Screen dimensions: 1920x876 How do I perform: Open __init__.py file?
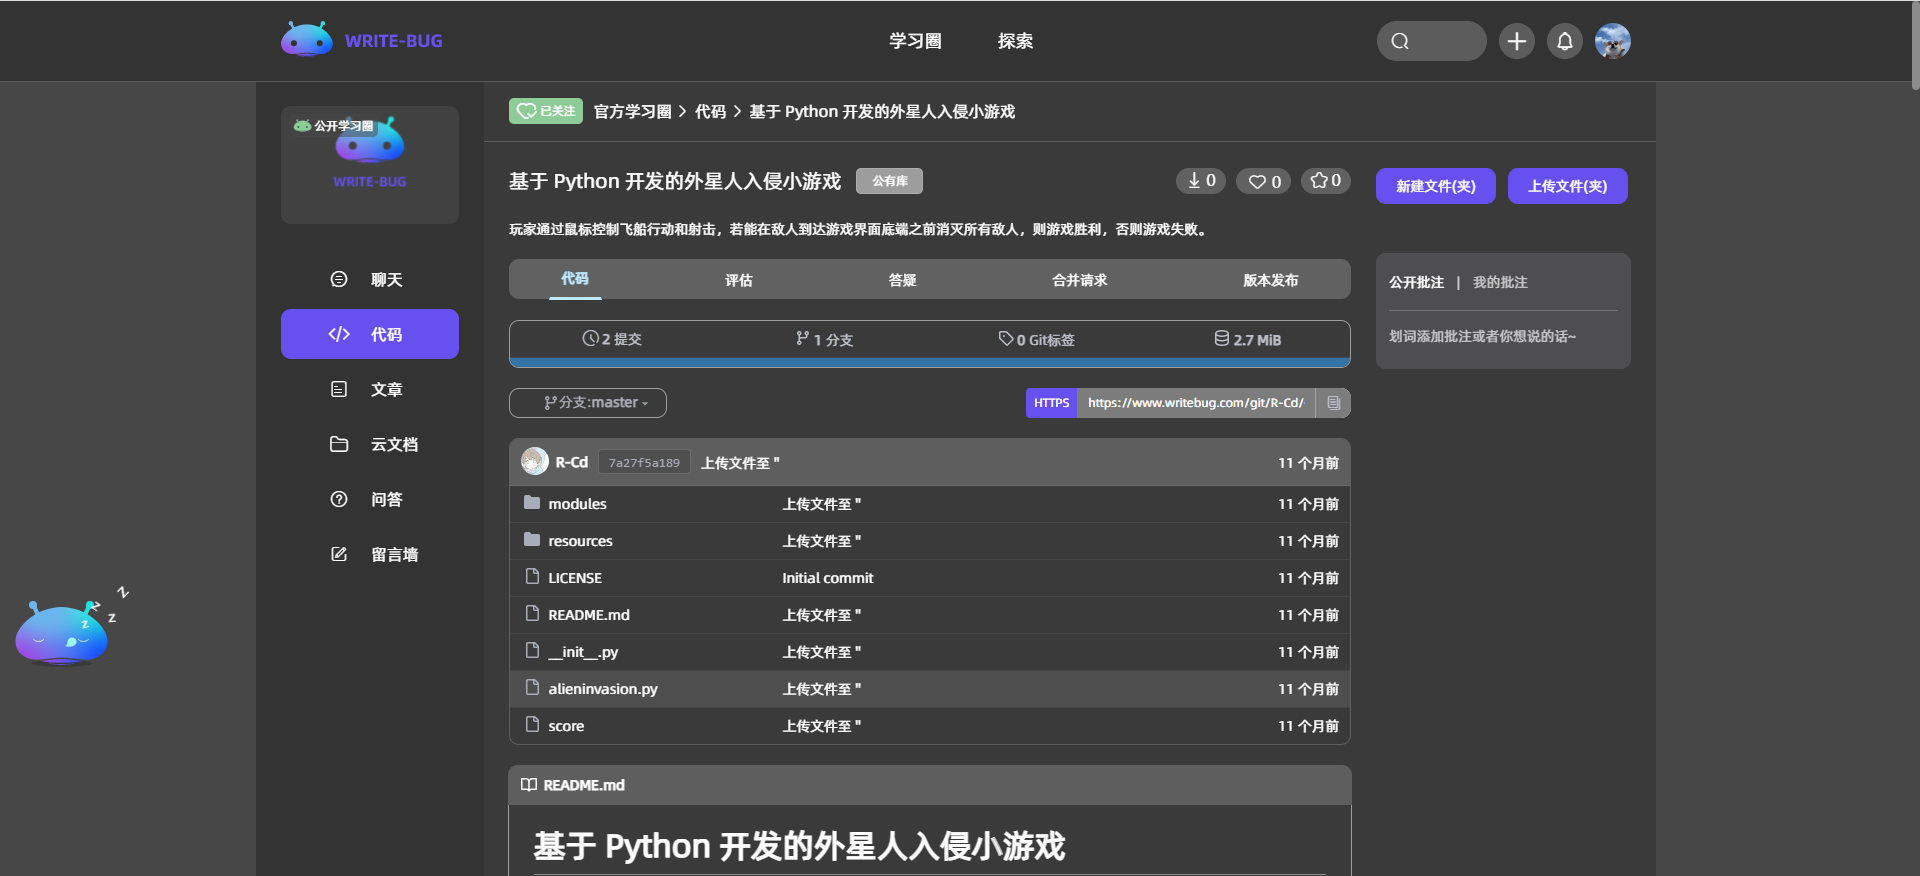pos(583,652)
